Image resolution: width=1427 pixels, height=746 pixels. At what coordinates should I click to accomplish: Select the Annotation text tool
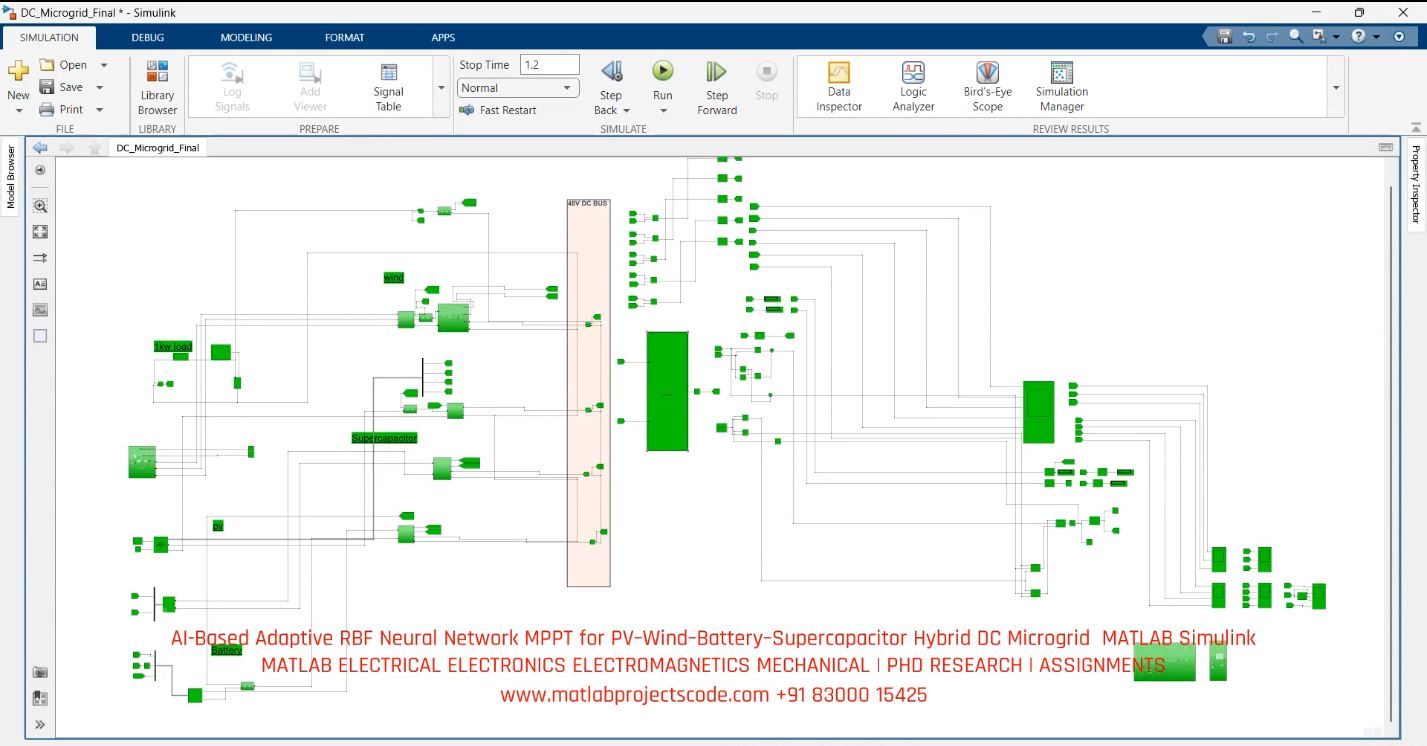pyautogui.click(x=40, y=284)
